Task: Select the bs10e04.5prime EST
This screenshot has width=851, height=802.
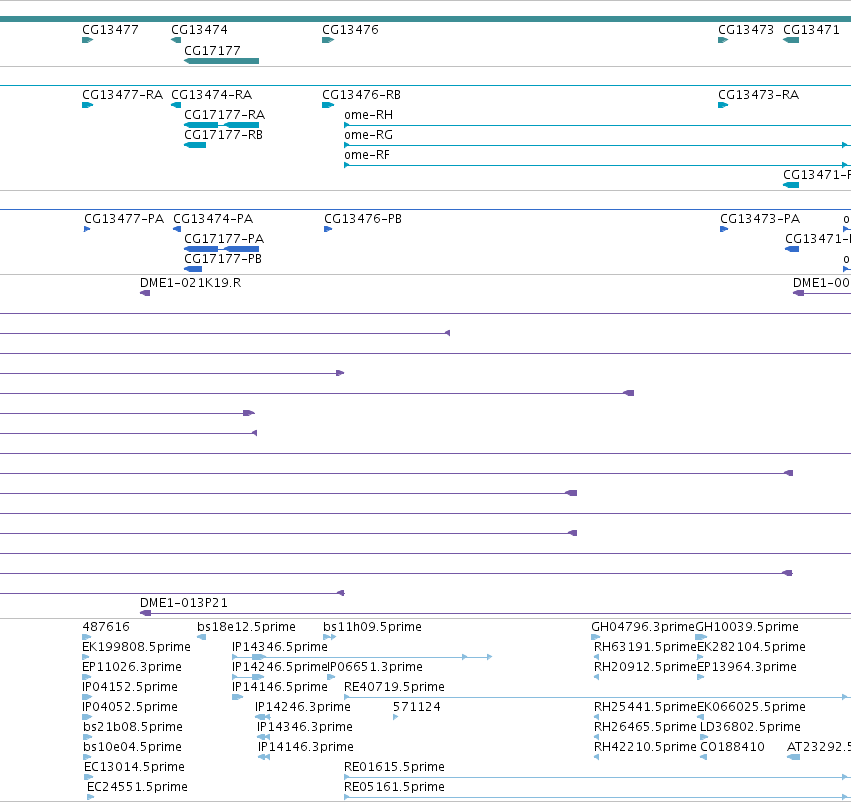Action: pos(132,747)
